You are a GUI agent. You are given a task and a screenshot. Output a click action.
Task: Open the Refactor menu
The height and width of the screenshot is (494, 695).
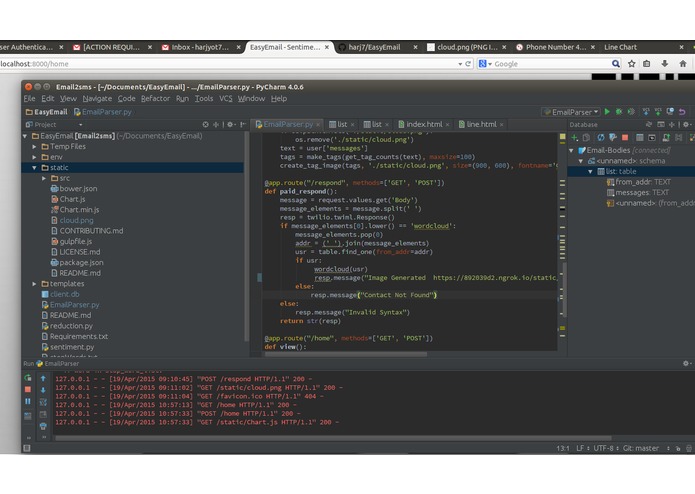pyautogui.click(x=155, y=98)
